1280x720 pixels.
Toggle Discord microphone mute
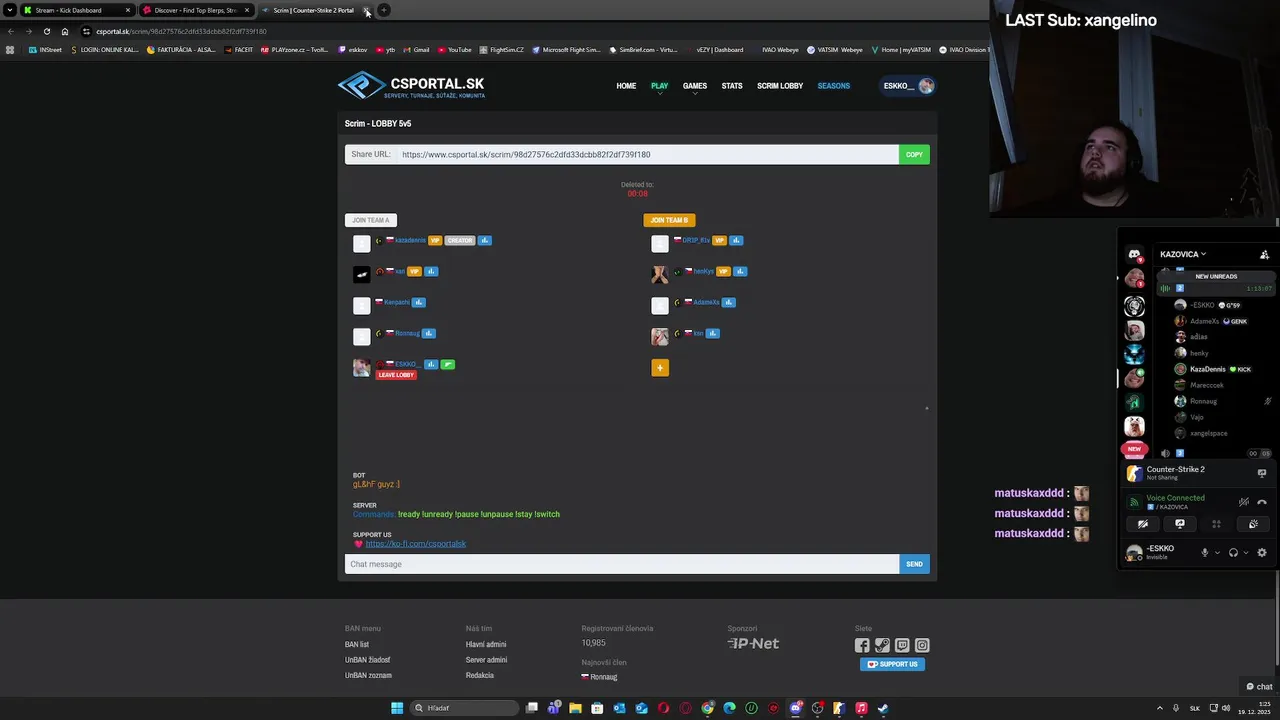(x=1204, y=552)
